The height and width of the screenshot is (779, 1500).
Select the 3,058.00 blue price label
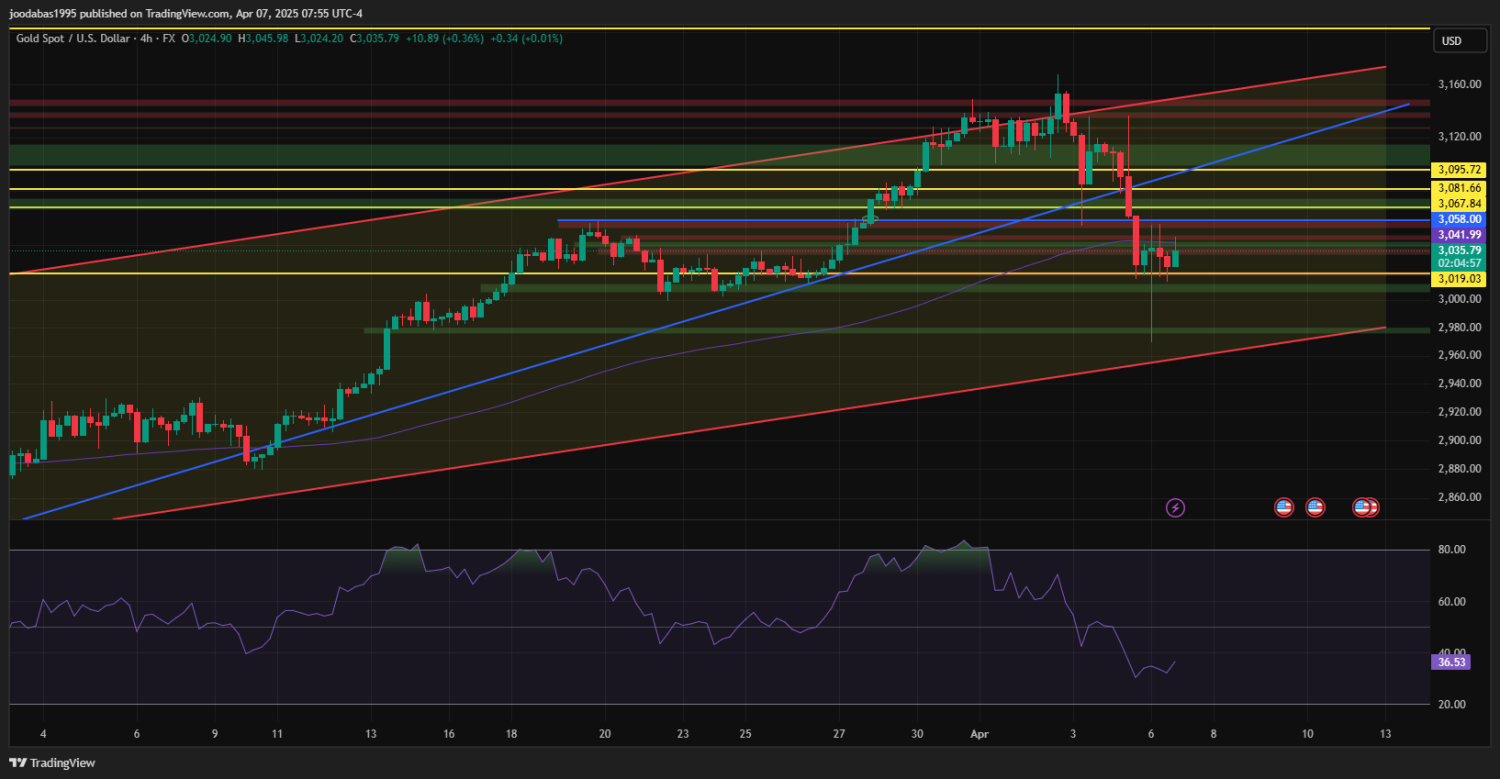pyautogui.click(x=1459, y=219)
